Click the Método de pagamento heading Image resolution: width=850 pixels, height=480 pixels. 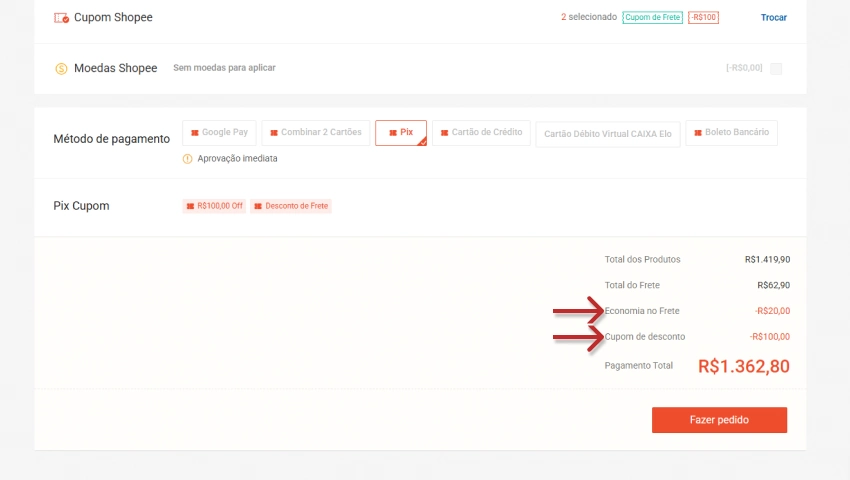(112, 139)
